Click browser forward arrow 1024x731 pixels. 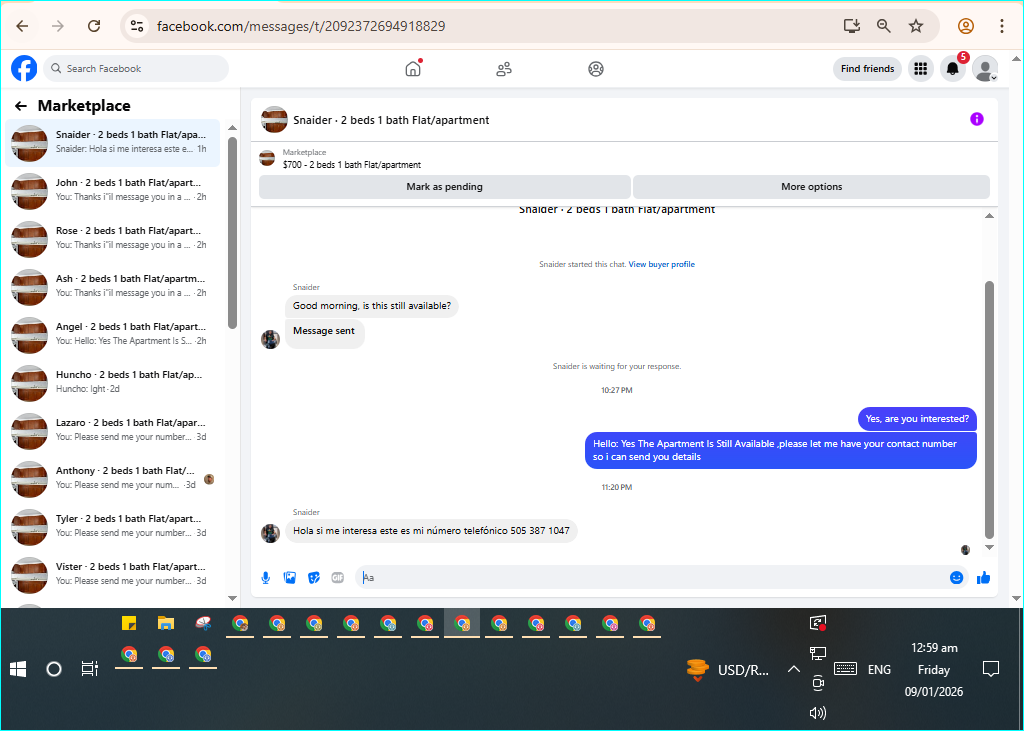point(58,26)
